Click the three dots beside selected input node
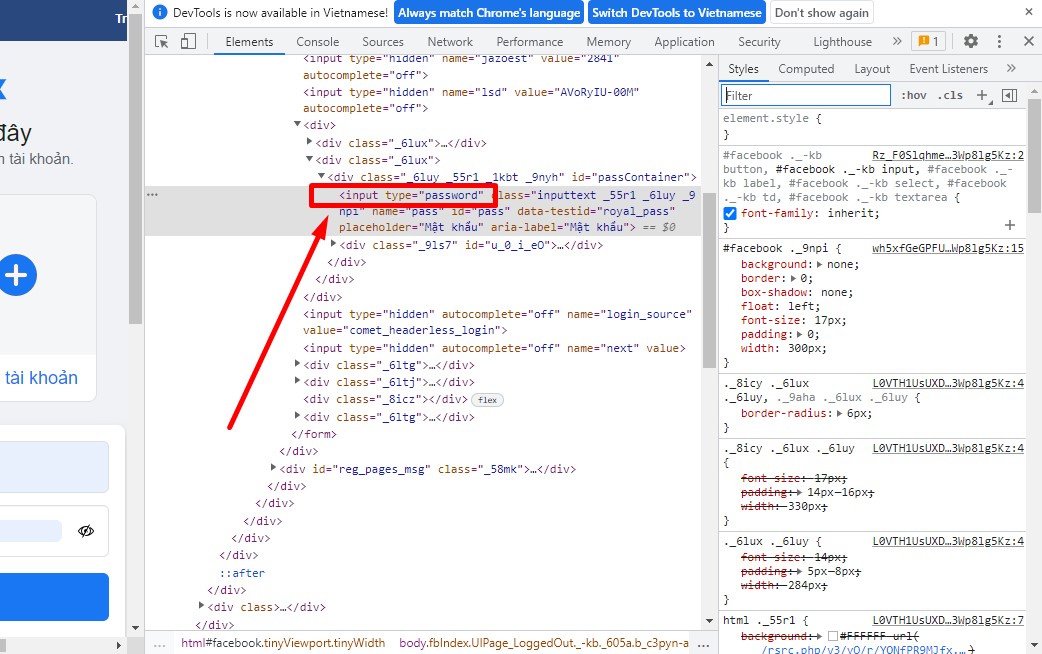 [152, 195]
